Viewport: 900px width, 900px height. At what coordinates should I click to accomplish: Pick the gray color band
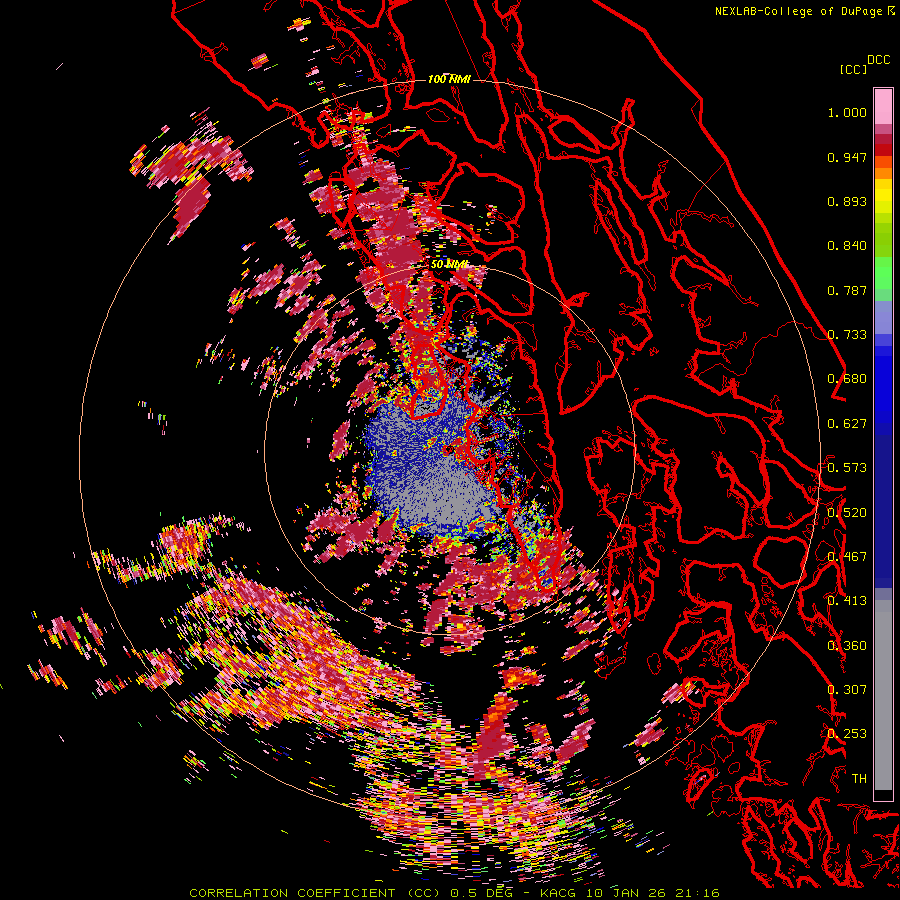[883, 695]
